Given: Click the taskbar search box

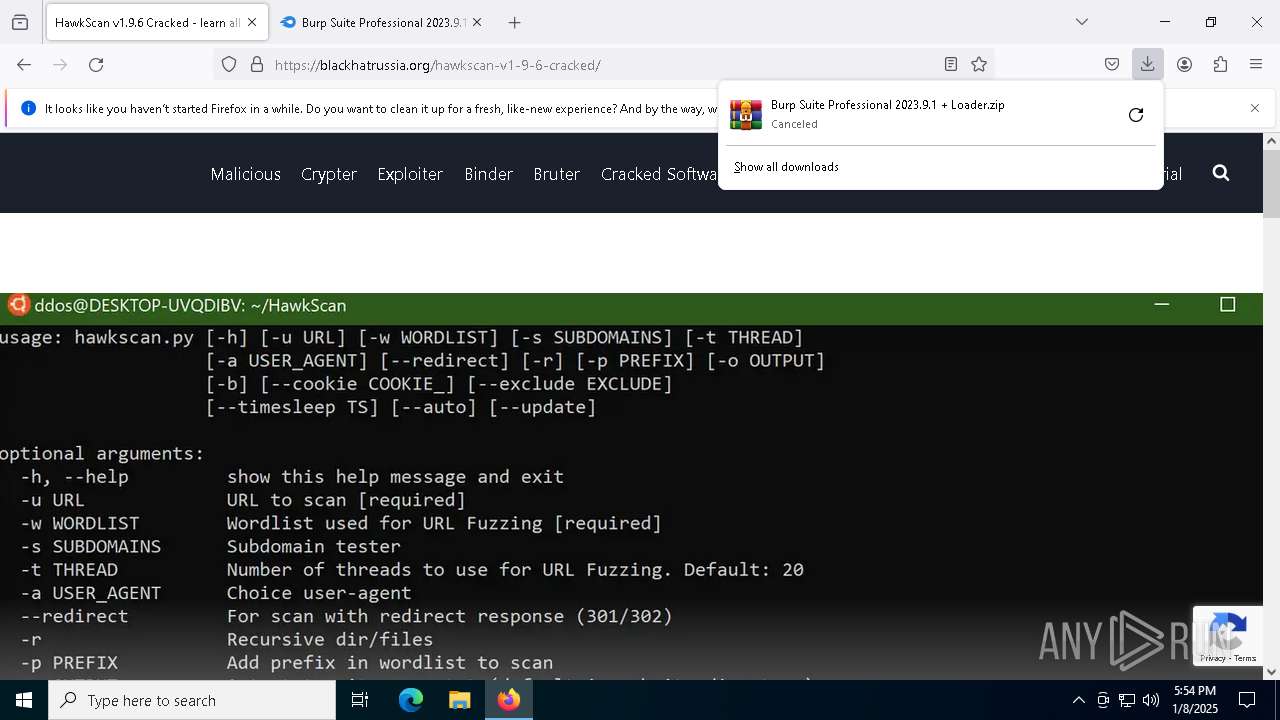Looking at the screenshot, I should click(x=192, y=700).
